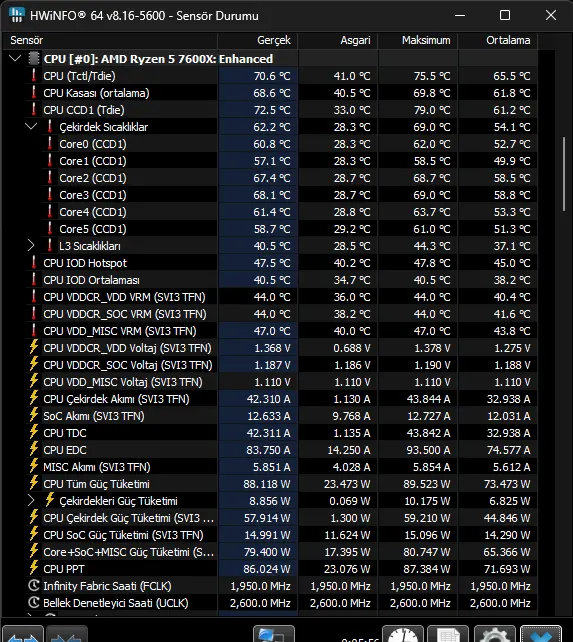This screenshot has height=642, width=573.
Task: Click the HWiNFO app icon in title bar
Action: 16,16
